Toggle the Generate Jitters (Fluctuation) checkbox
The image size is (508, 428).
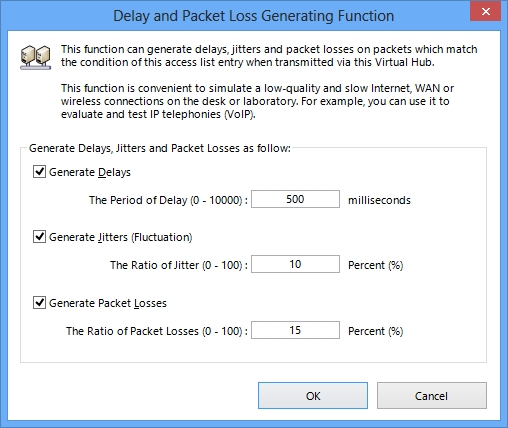point(39,237)
